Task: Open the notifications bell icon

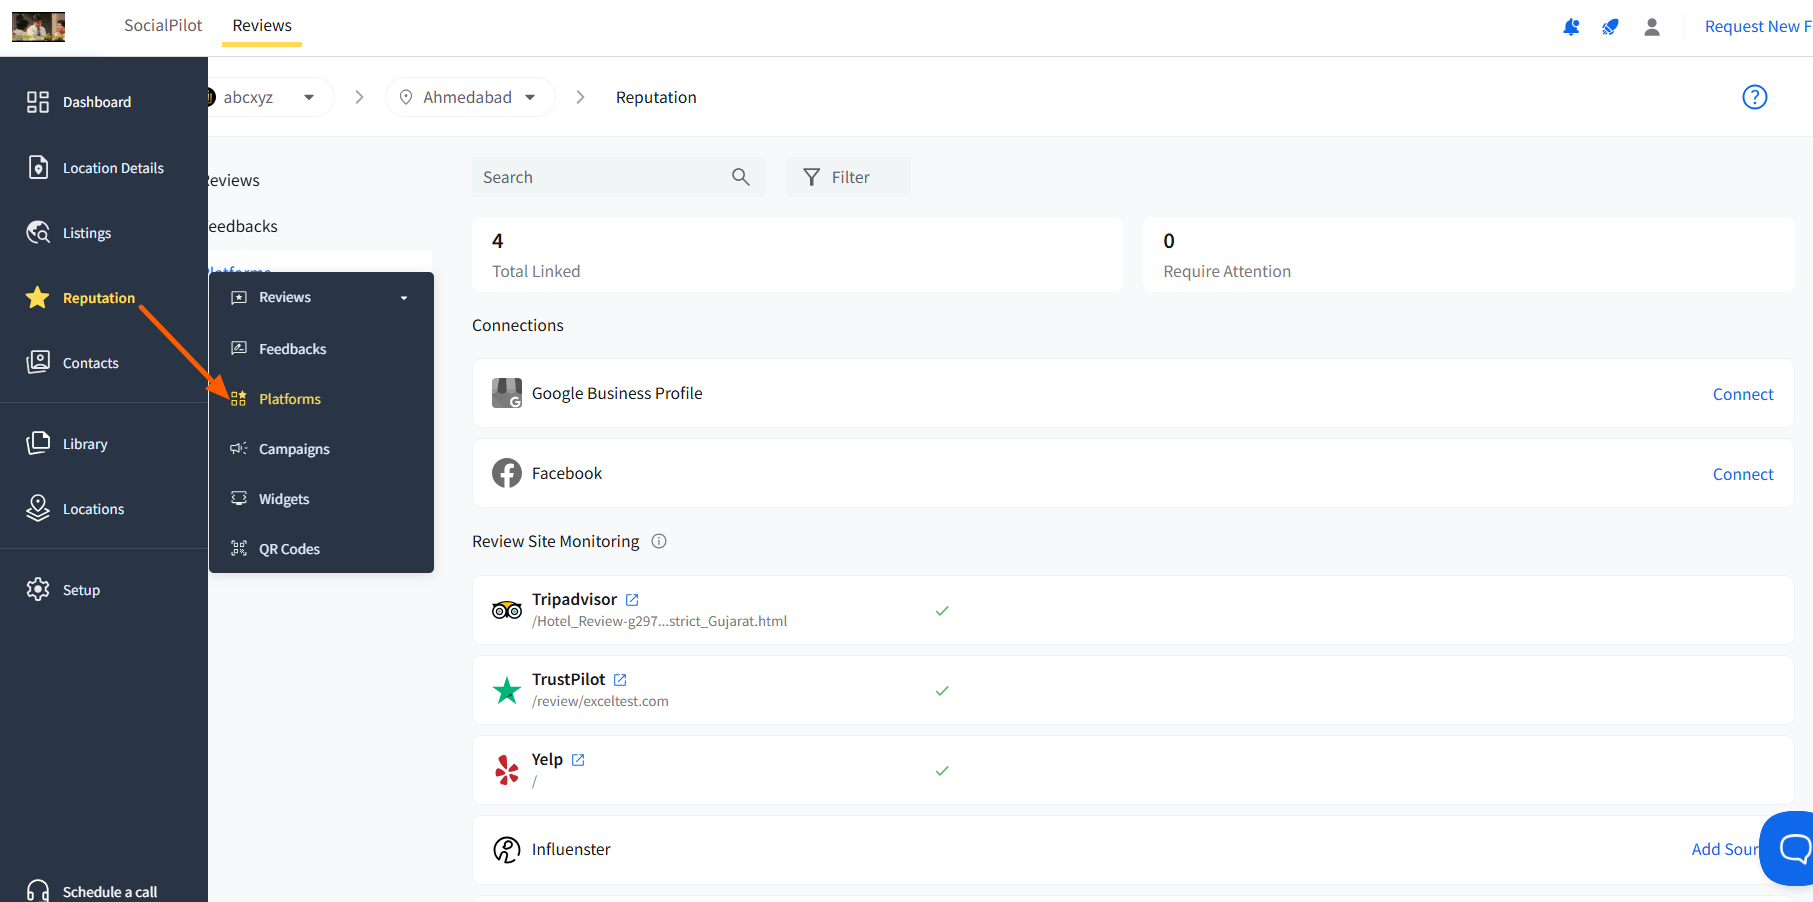Action: pyautogui.click(x=1572, y=27)
